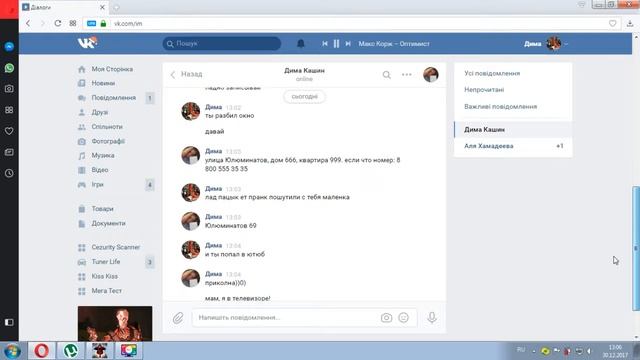Go back in browser toolbar
Screen dimensions: 640x360
pyautogui.click(x=28, y=23)
